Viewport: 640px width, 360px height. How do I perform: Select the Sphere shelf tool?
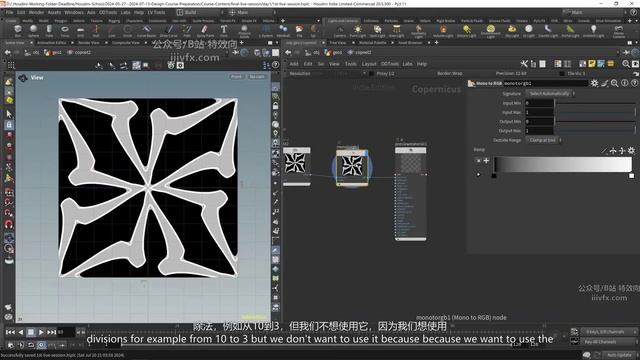(33, 31)
